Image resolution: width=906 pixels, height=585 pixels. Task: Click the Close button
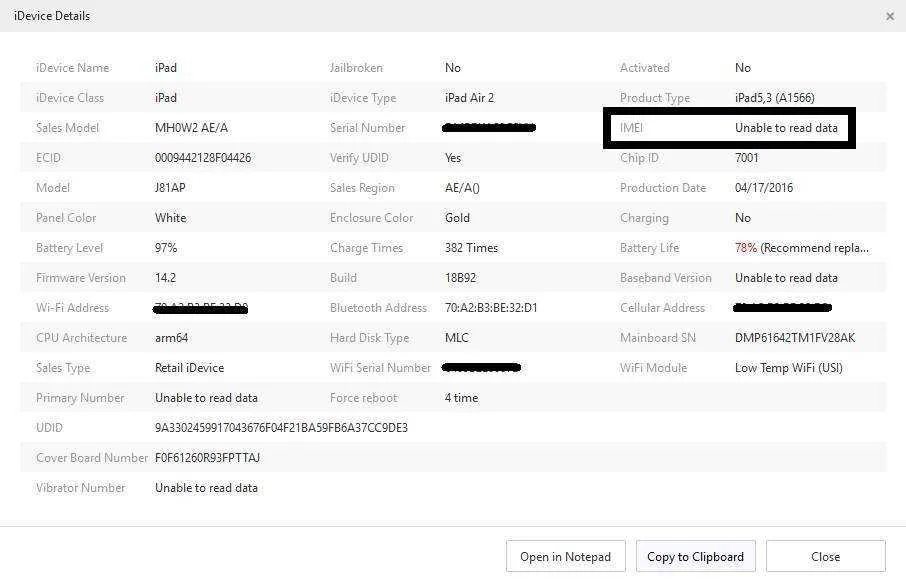pos(826,557)
